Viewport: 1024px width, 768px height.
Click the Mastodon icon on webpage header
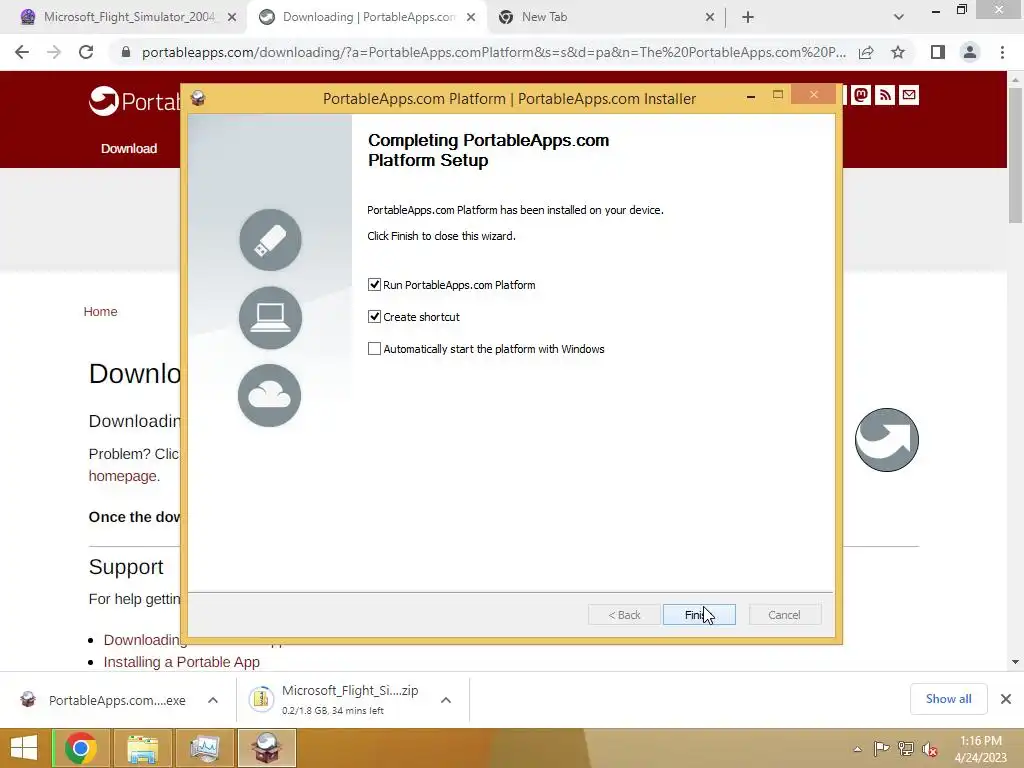pos(861,95)
